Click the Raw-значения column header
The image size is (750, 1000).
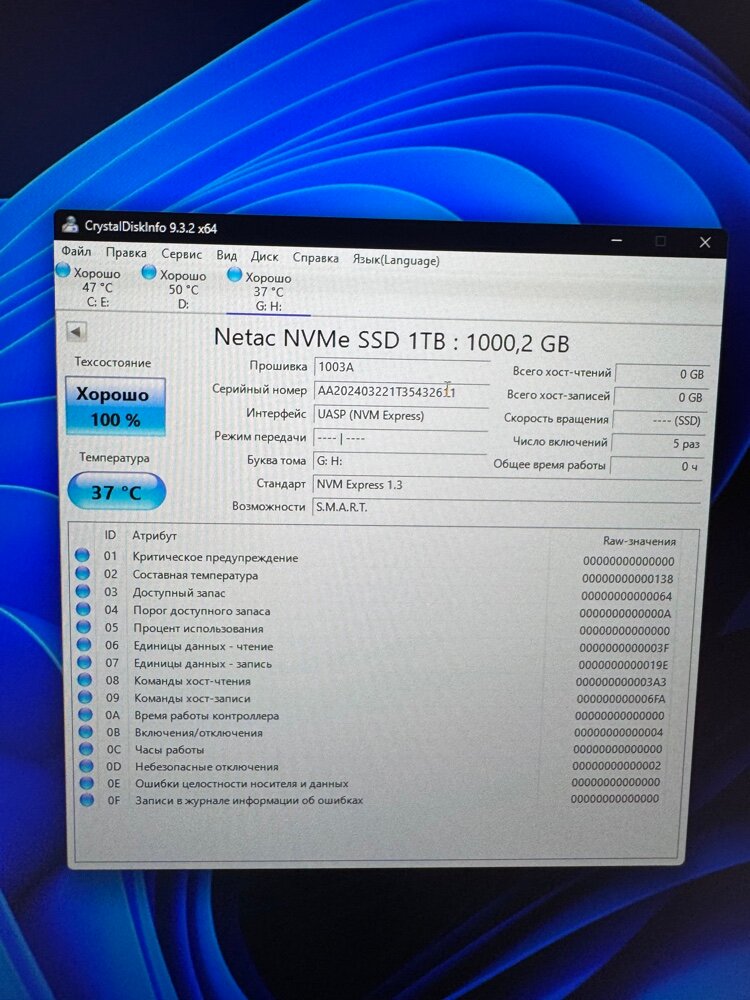tap(639, 541)
